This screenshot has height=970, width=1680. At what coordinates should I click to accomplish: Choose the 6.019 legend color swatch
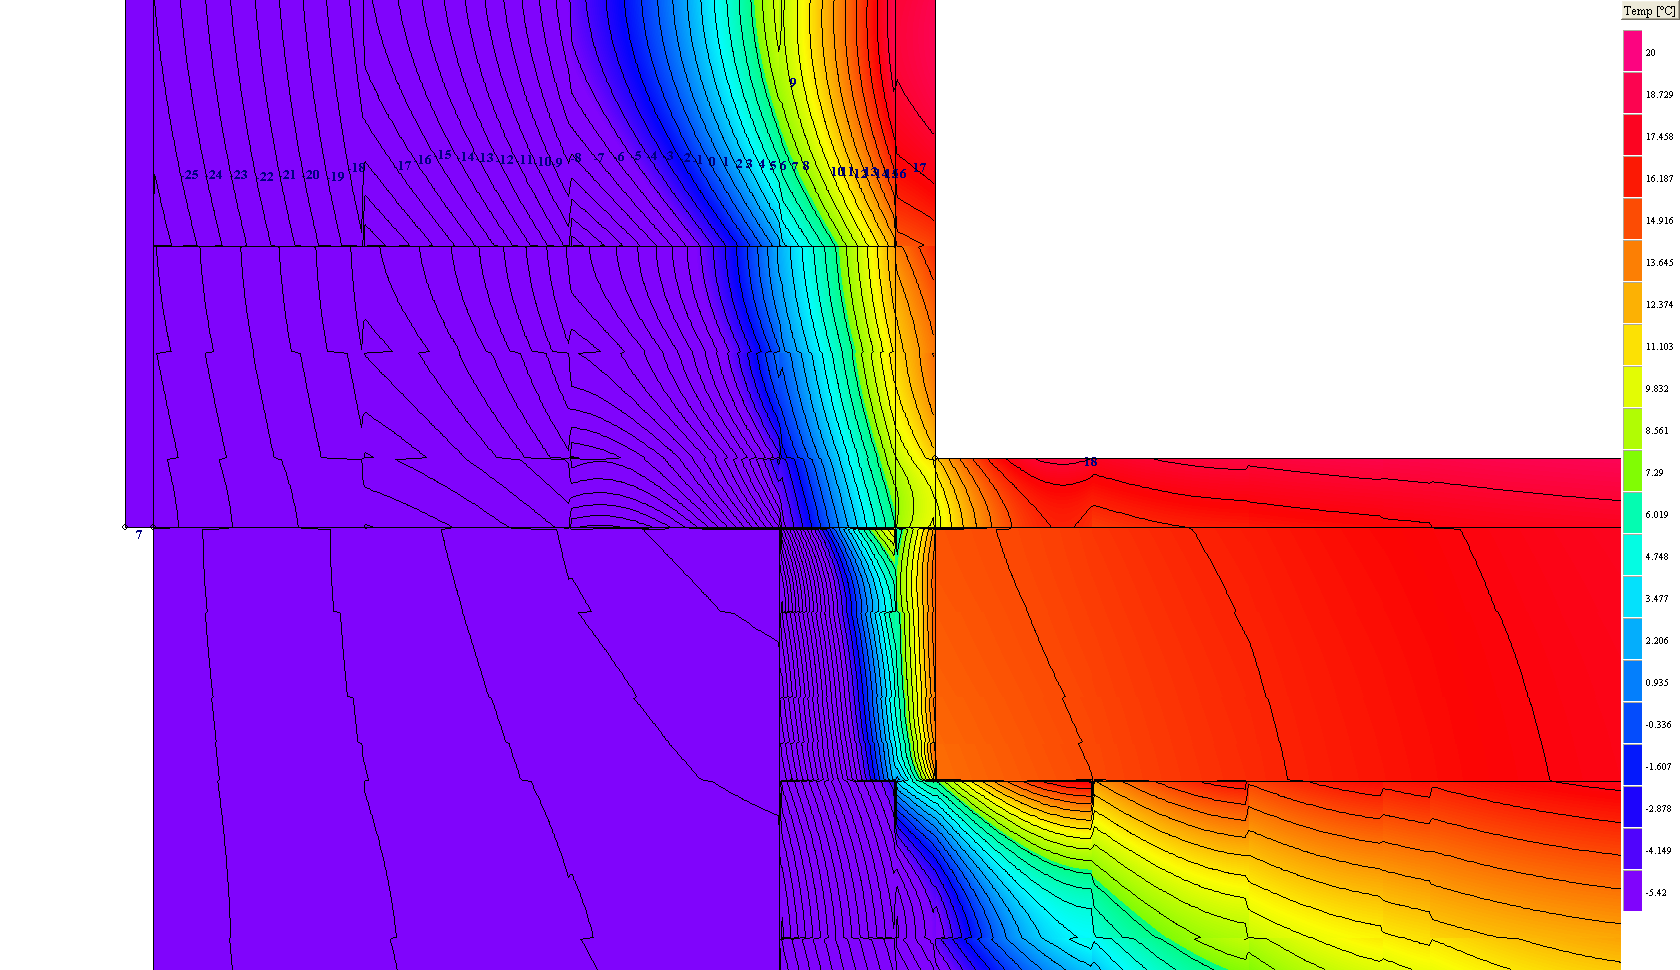[x=1632, y=512]
